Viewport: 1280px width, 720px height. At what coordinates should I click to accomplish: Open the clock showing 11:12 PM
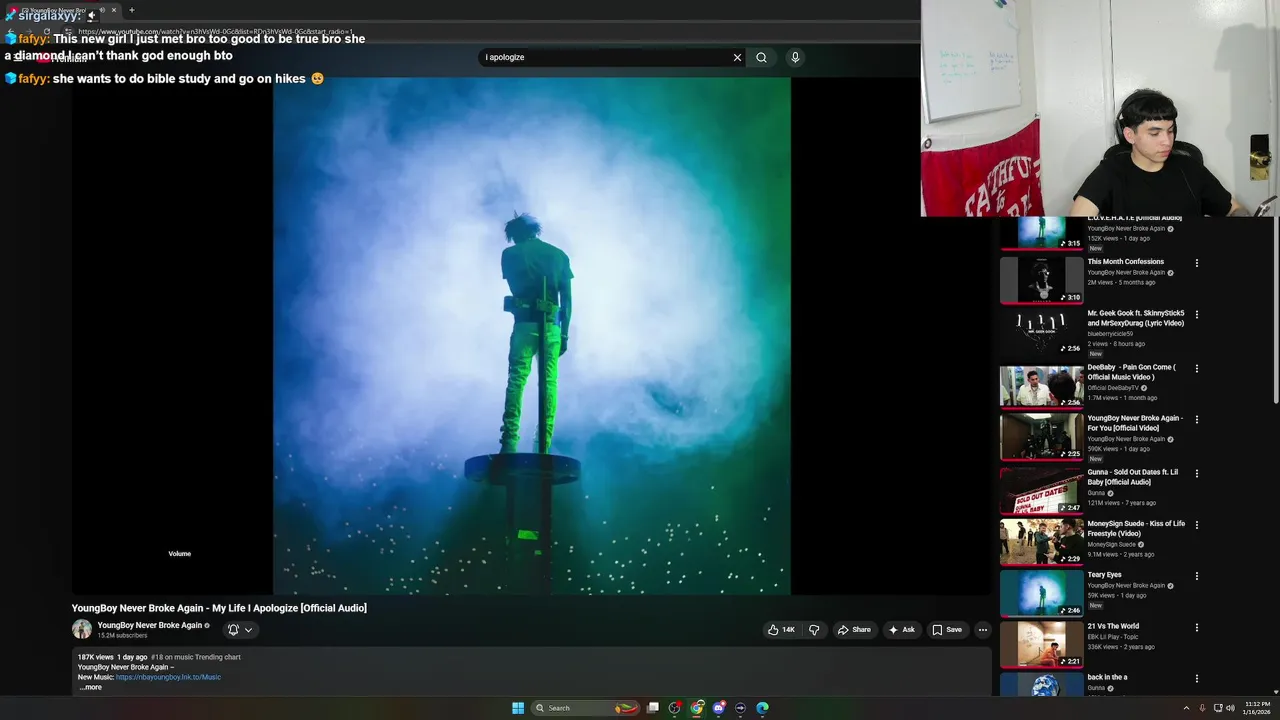pyautogui.click(x=1257, y=708)
